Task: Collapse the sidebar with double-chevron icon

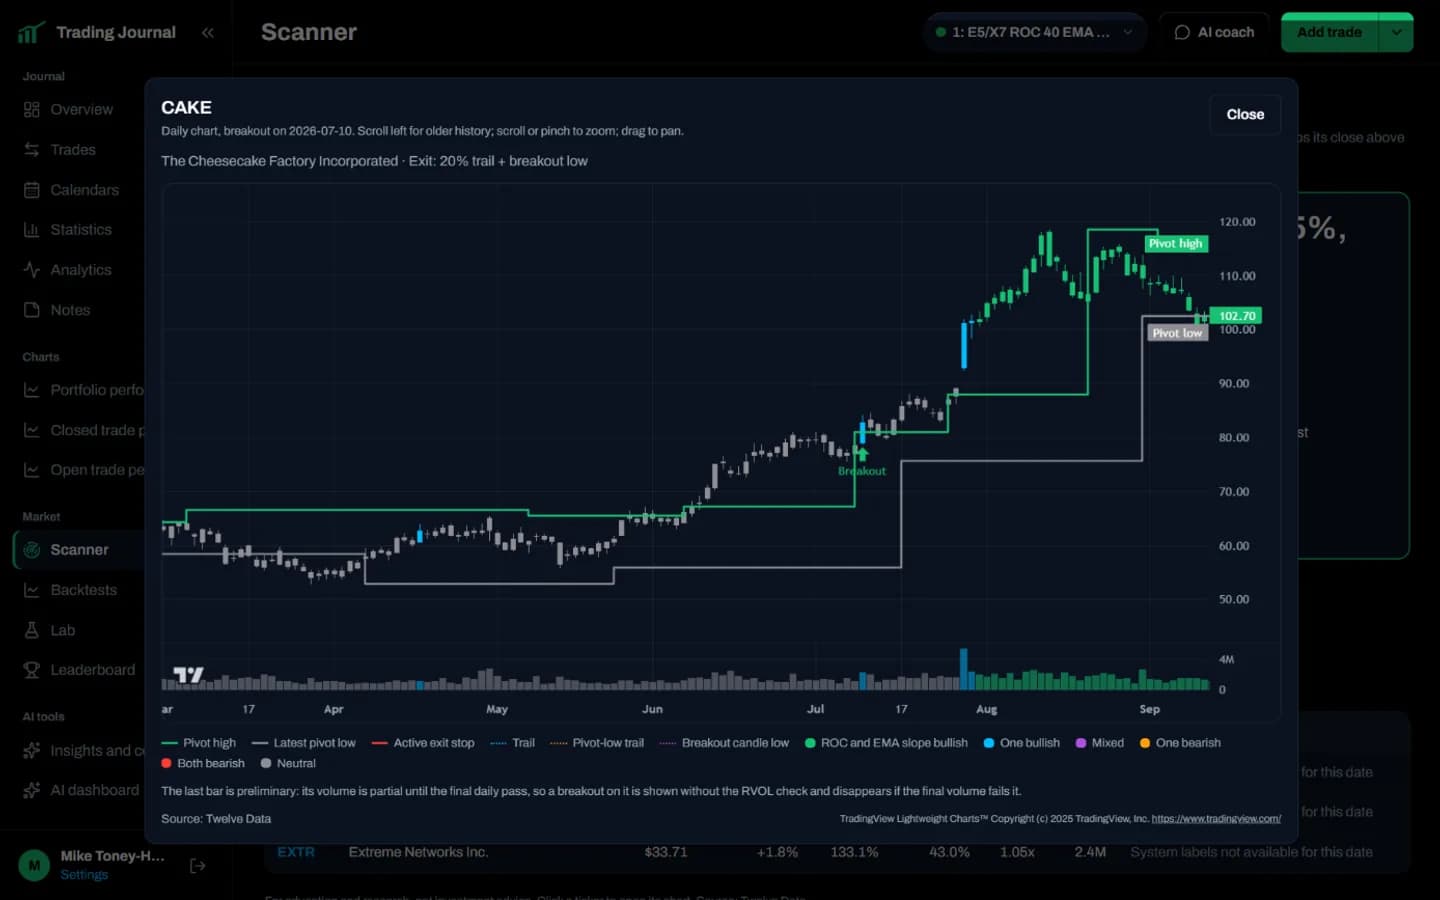Action: (208, 33)
